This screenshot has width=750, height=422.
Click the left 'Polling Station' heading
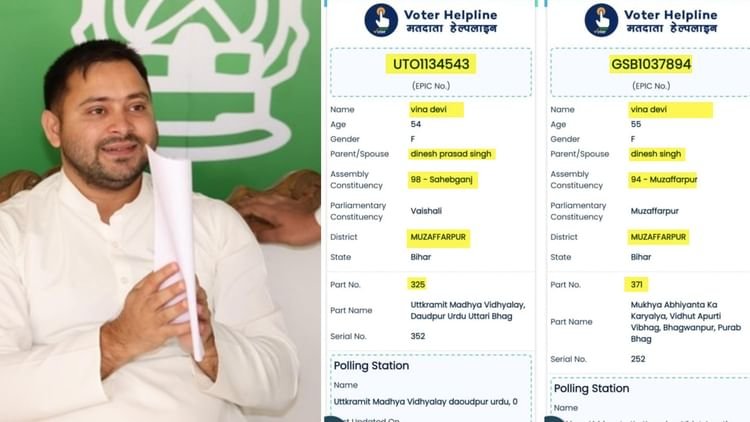[371, 366]
